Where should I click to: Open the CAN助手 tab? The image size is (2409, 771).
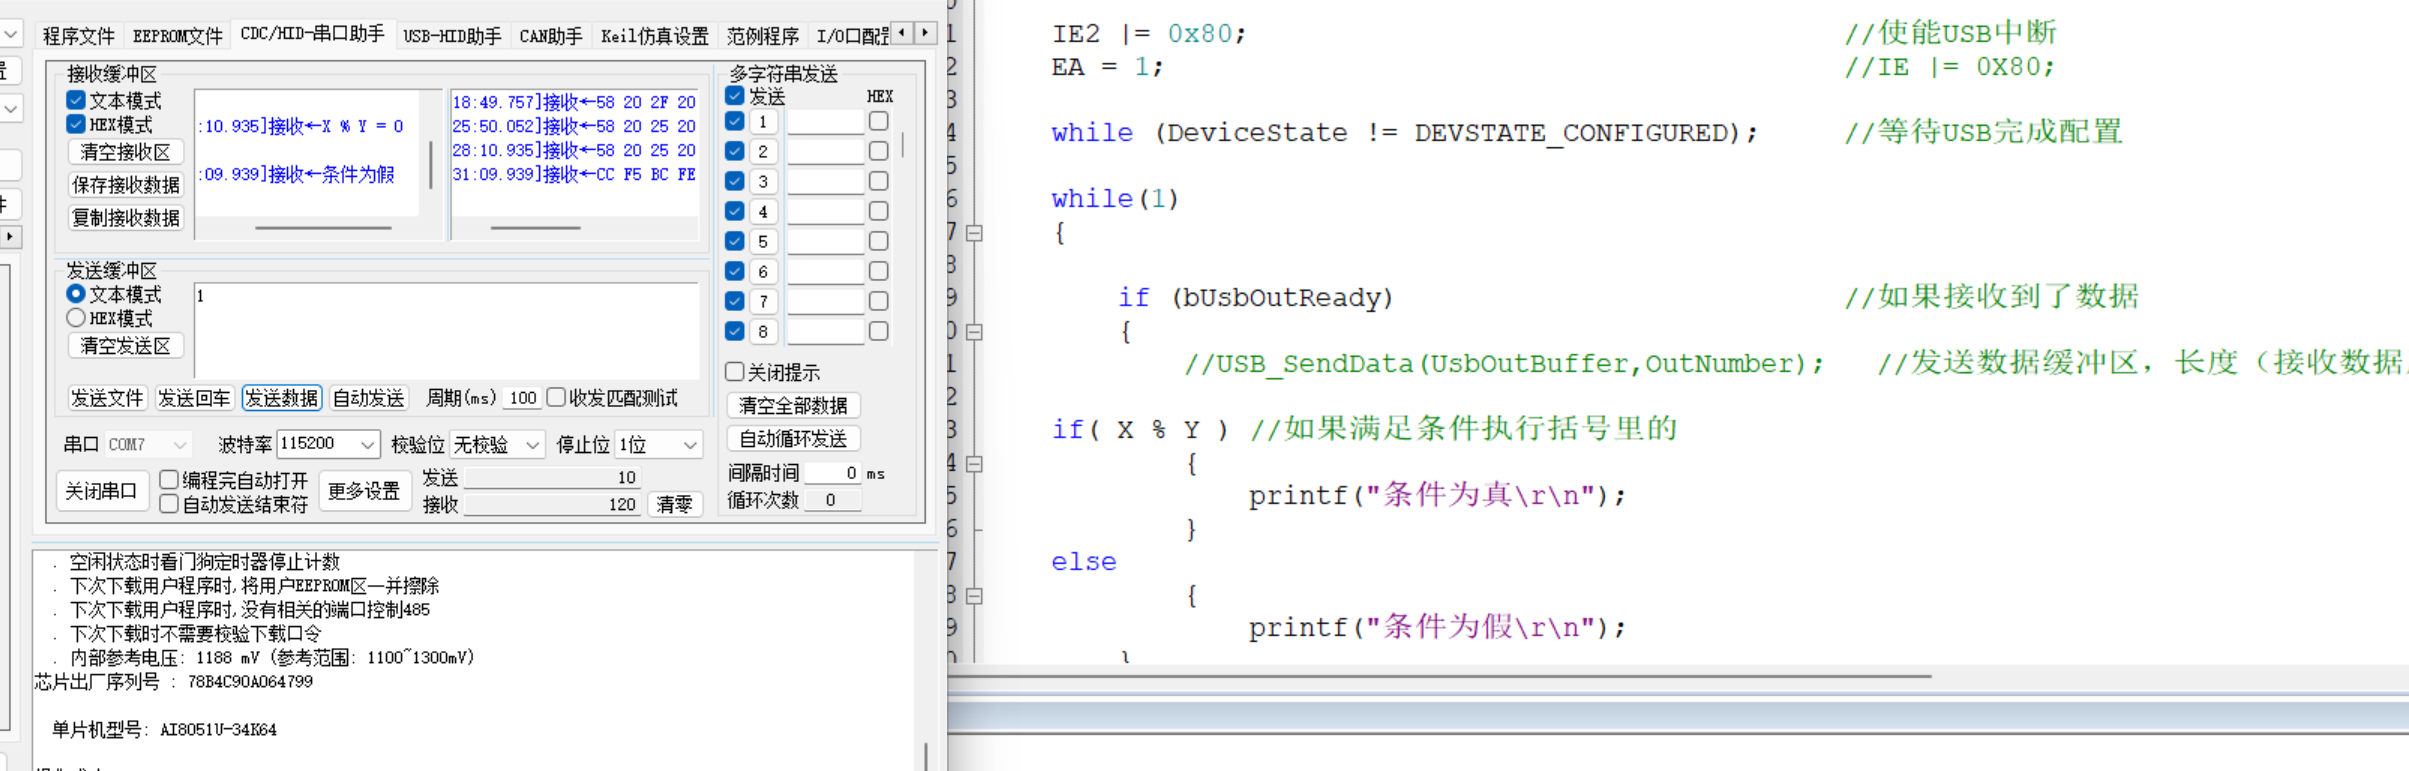550,36
